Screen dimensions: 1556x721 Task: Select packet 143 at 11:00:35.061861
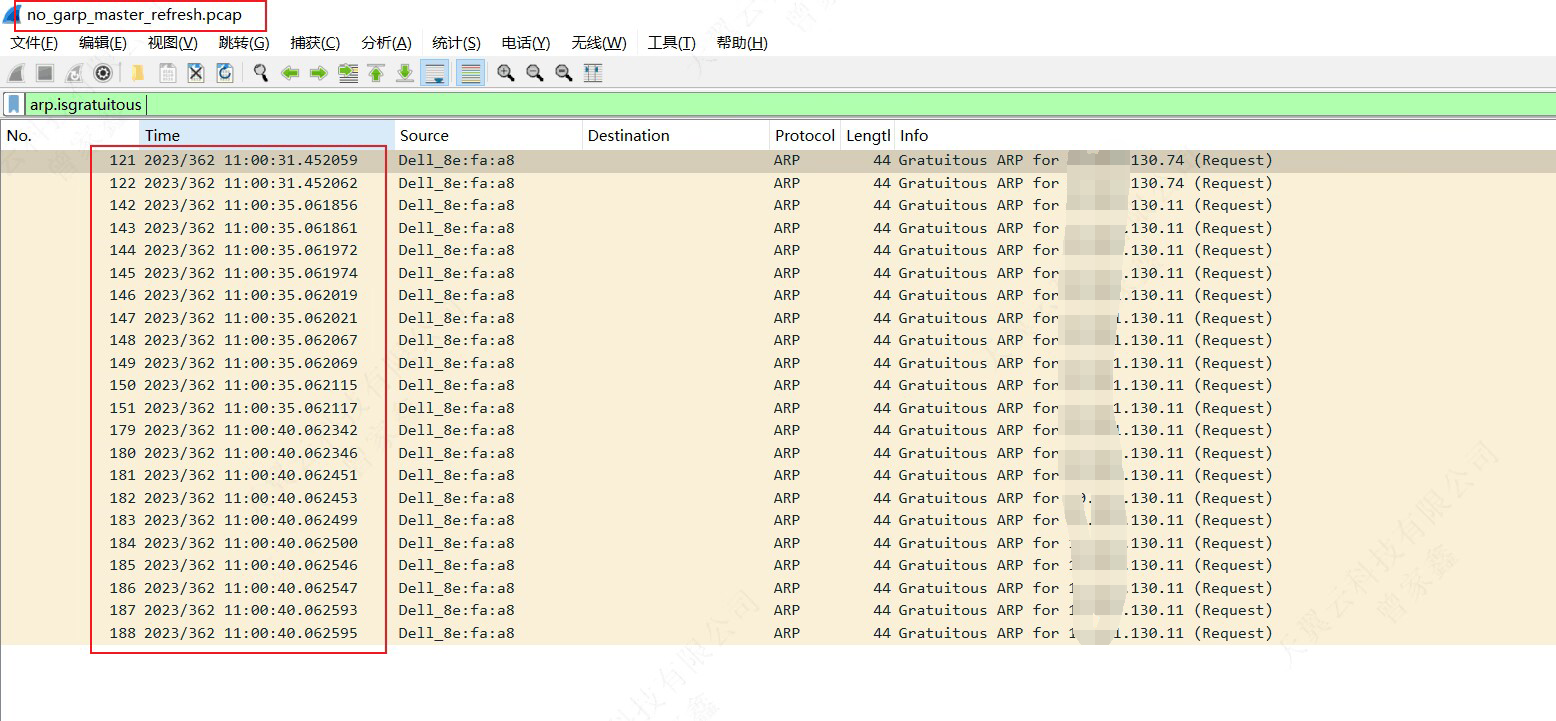(x=778, y=228)
